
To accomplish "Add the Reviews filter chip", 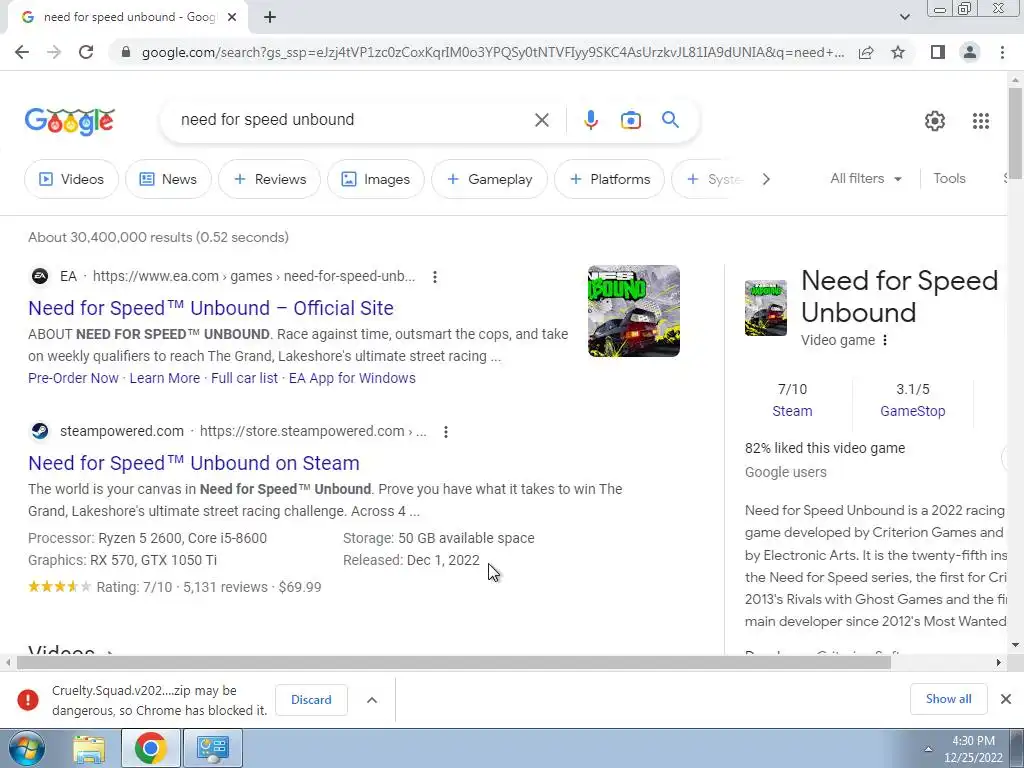I will point(269,179).
